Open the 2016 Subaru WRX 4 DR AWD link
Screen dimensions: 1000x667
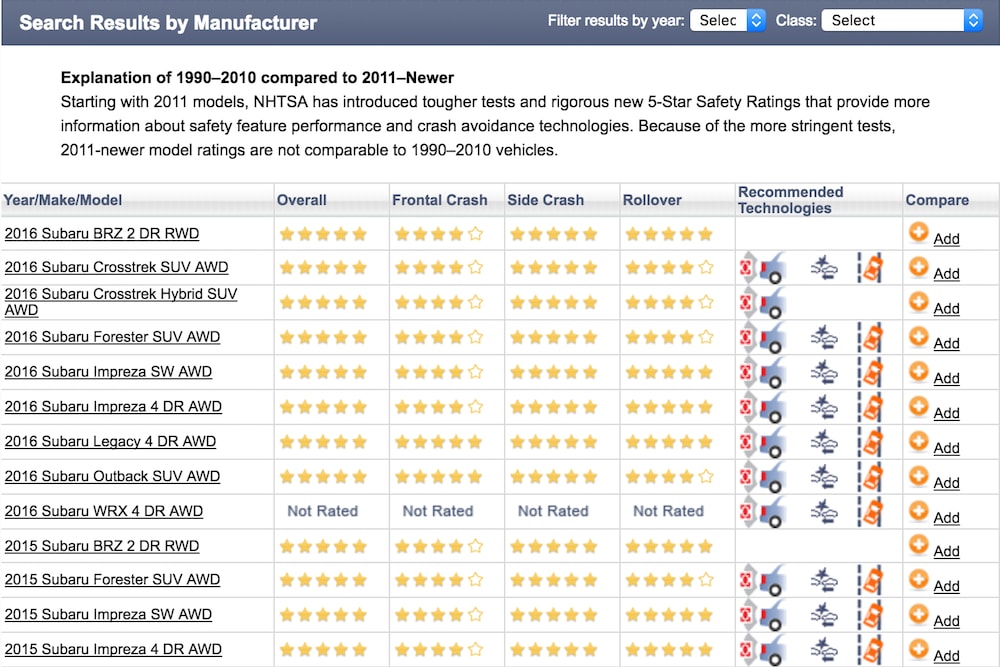coord(104,511)
